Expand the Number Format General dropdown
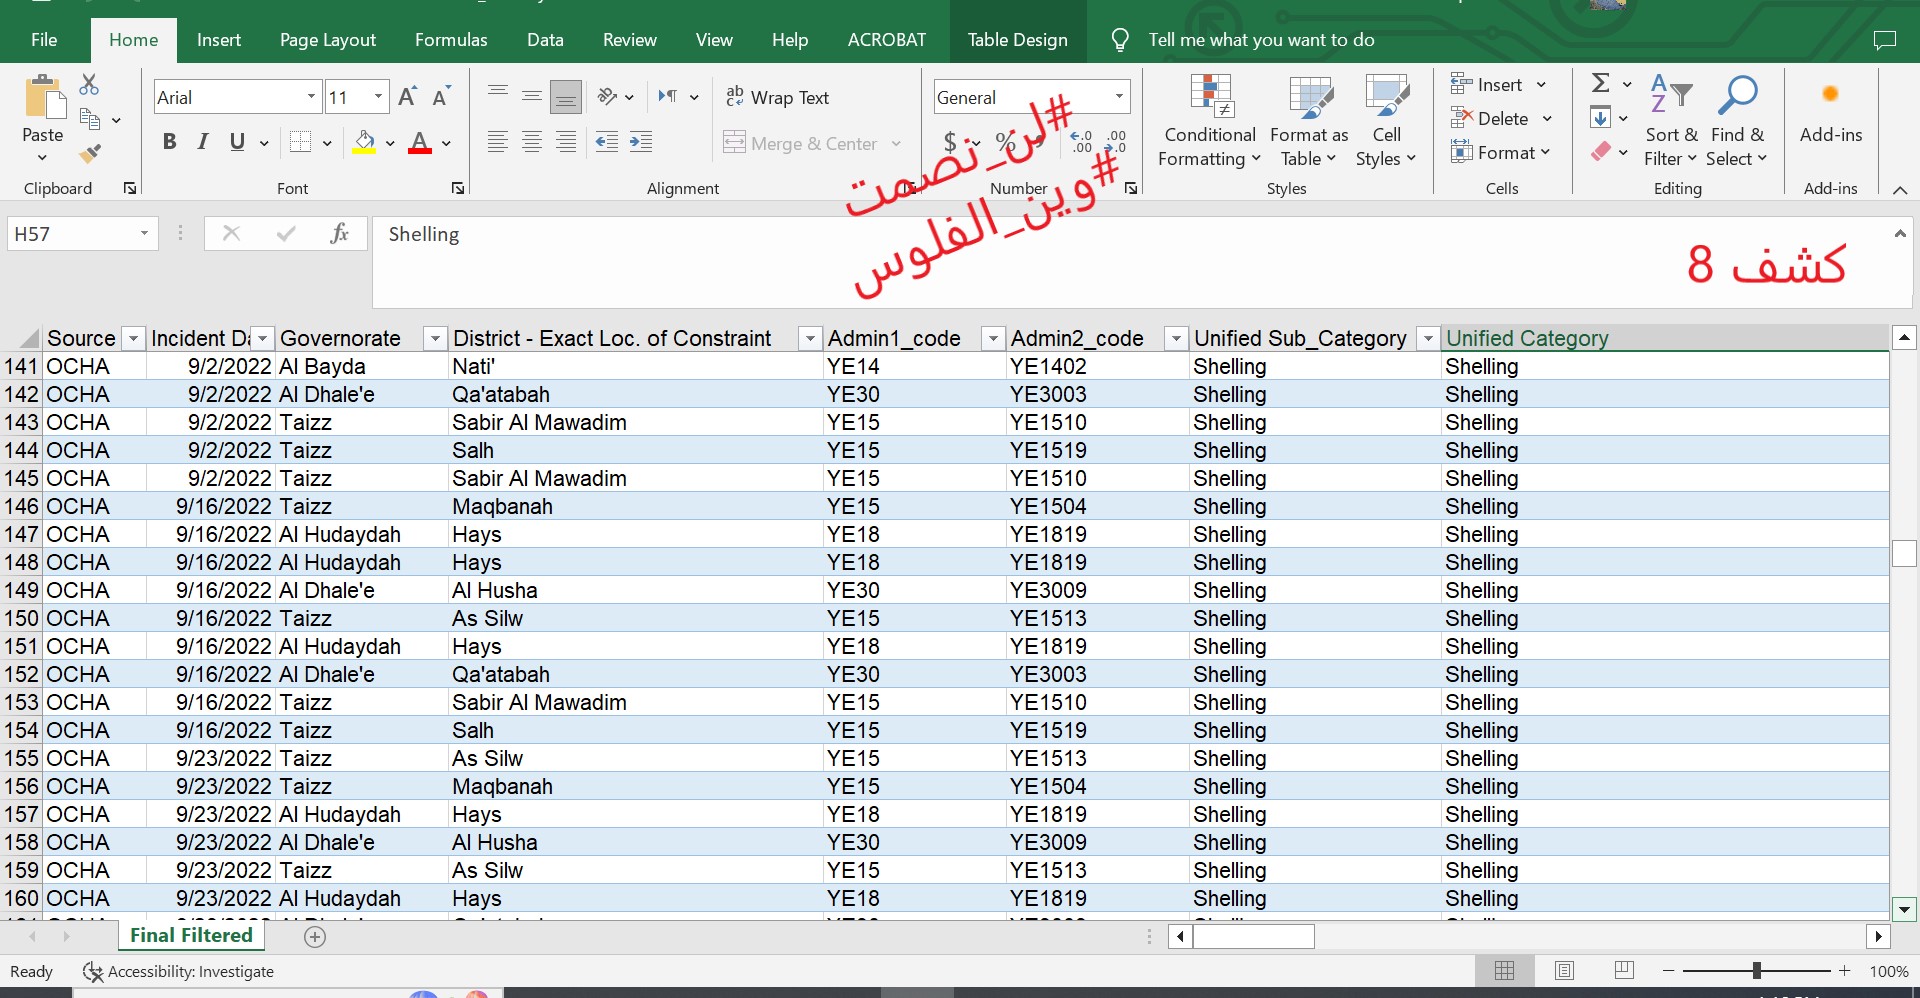1920x998 pixels. [x=1119, y=97]
